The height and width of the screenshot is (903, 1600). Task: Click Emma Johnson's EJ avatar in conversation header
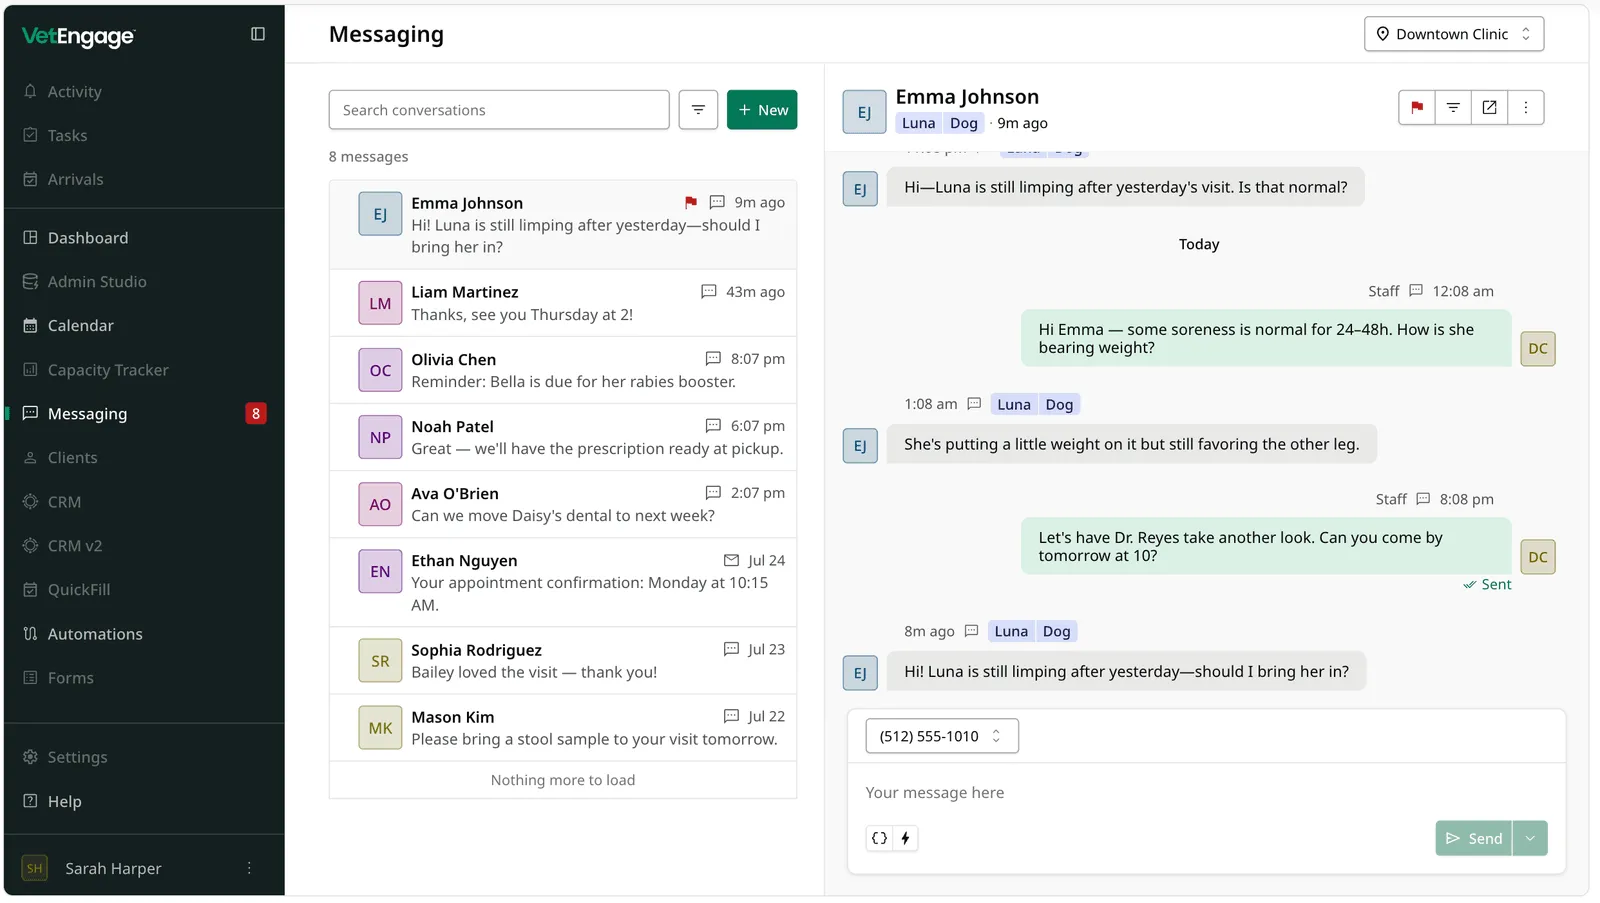[864, 112]
